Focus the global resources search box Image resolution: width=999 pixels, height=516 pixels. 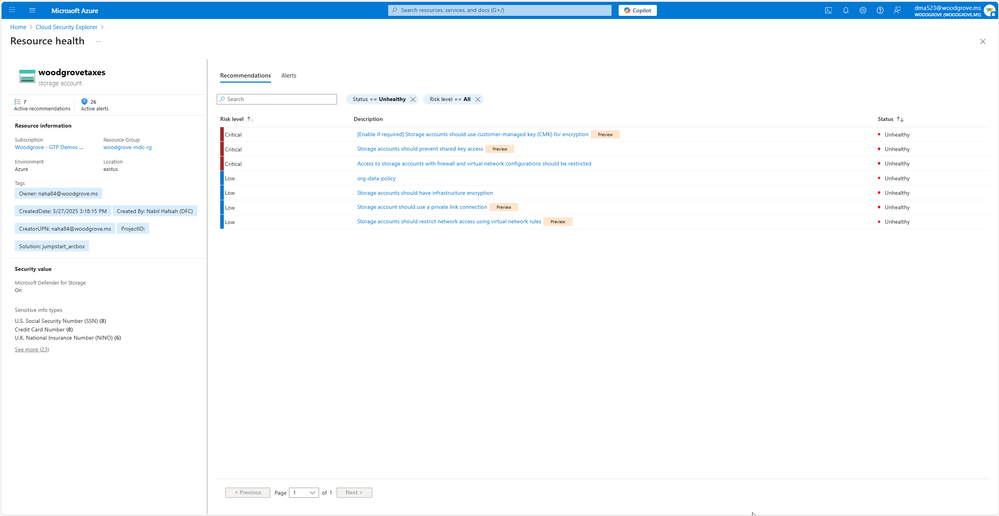tap(500, 10)
